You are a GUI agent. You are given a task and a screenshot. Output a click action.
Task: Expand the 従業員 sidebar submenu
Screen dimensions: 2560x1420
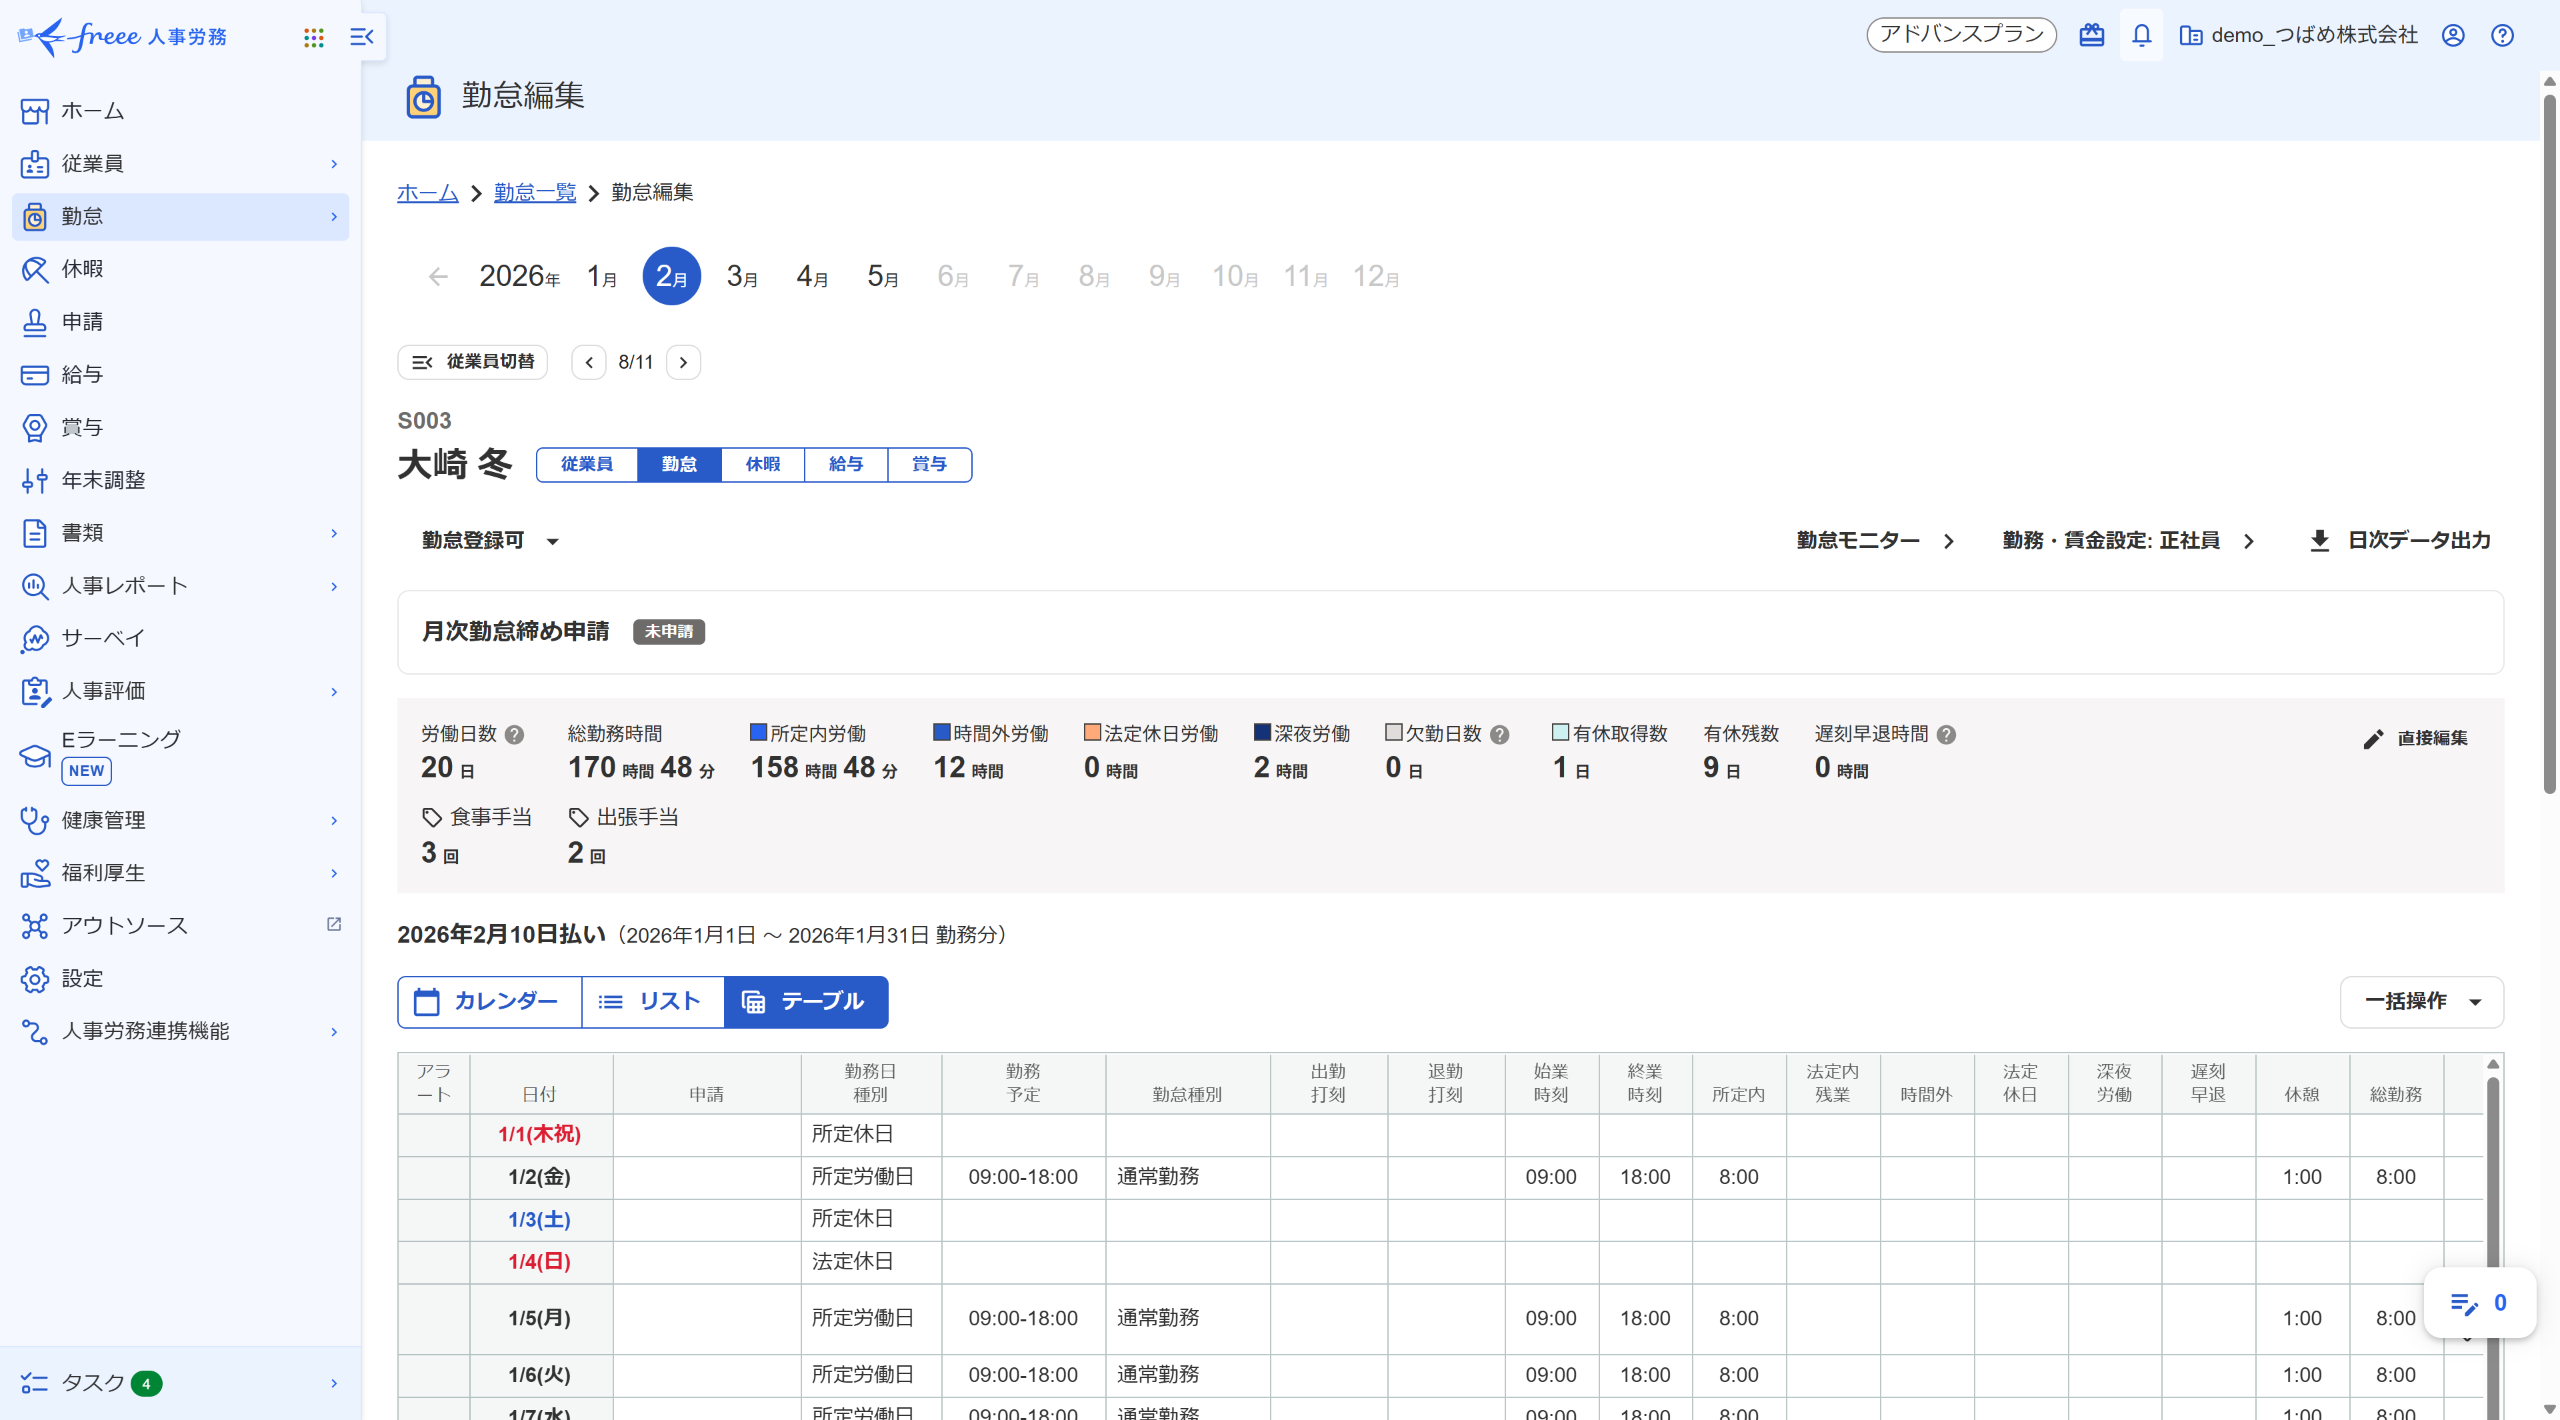[334, 164]
